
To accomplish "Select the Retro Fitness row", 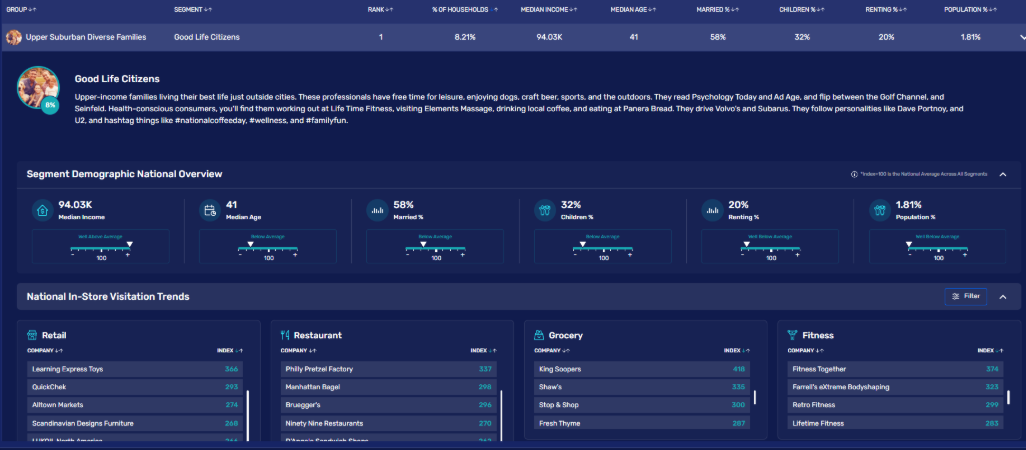I will coord(895,405).
